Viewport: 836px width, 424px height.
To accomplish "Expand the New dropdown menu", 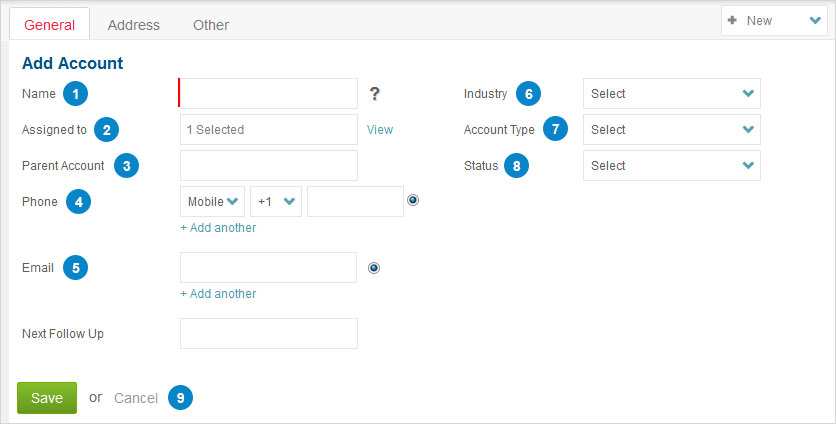I will pyautogui.click(x=774, y=21).
